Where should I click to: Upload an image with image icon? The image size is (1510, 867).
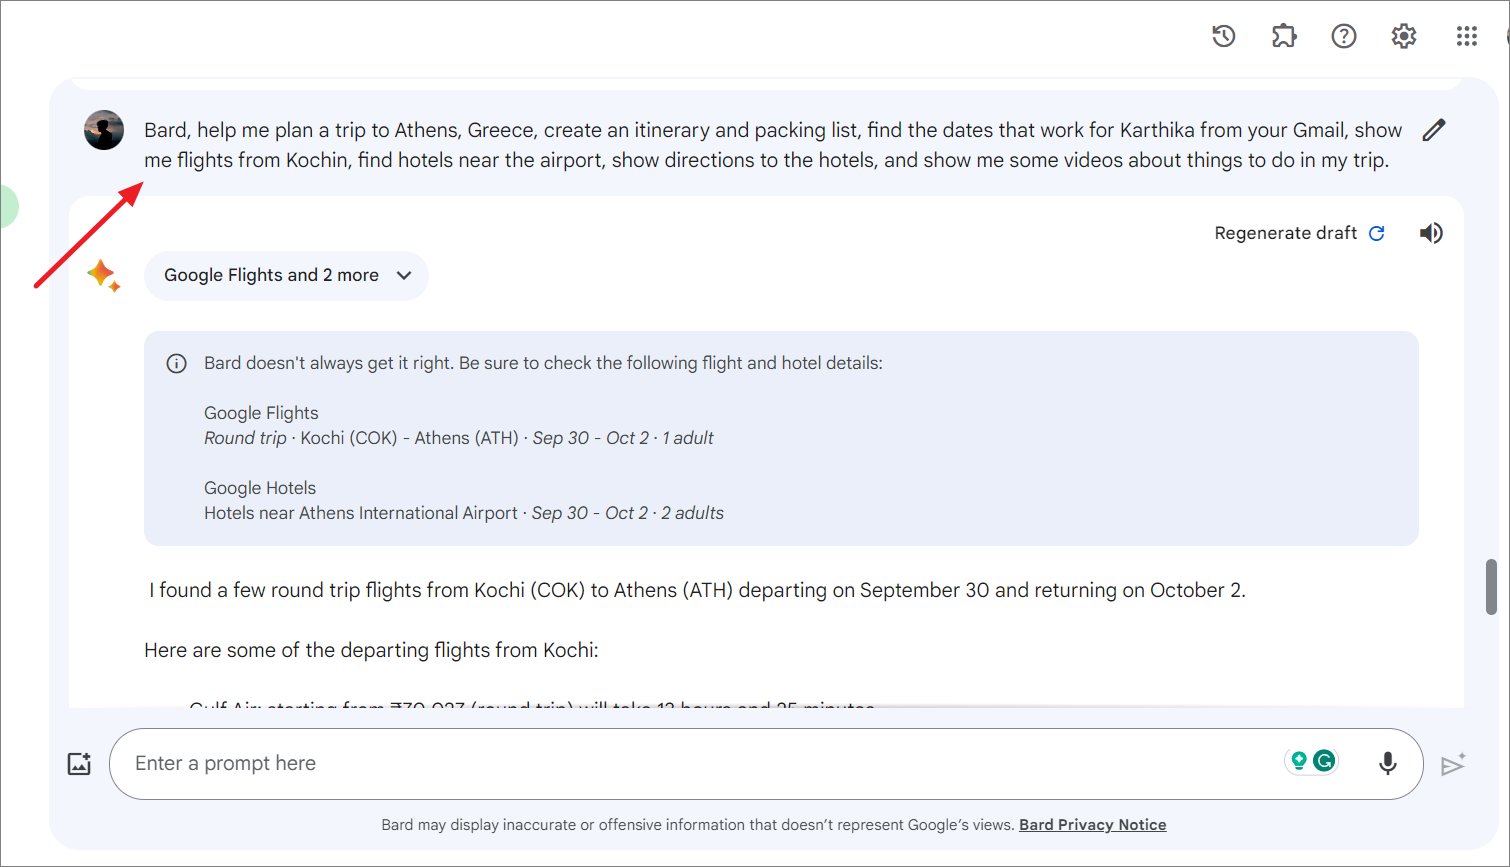tap(79, 764)
